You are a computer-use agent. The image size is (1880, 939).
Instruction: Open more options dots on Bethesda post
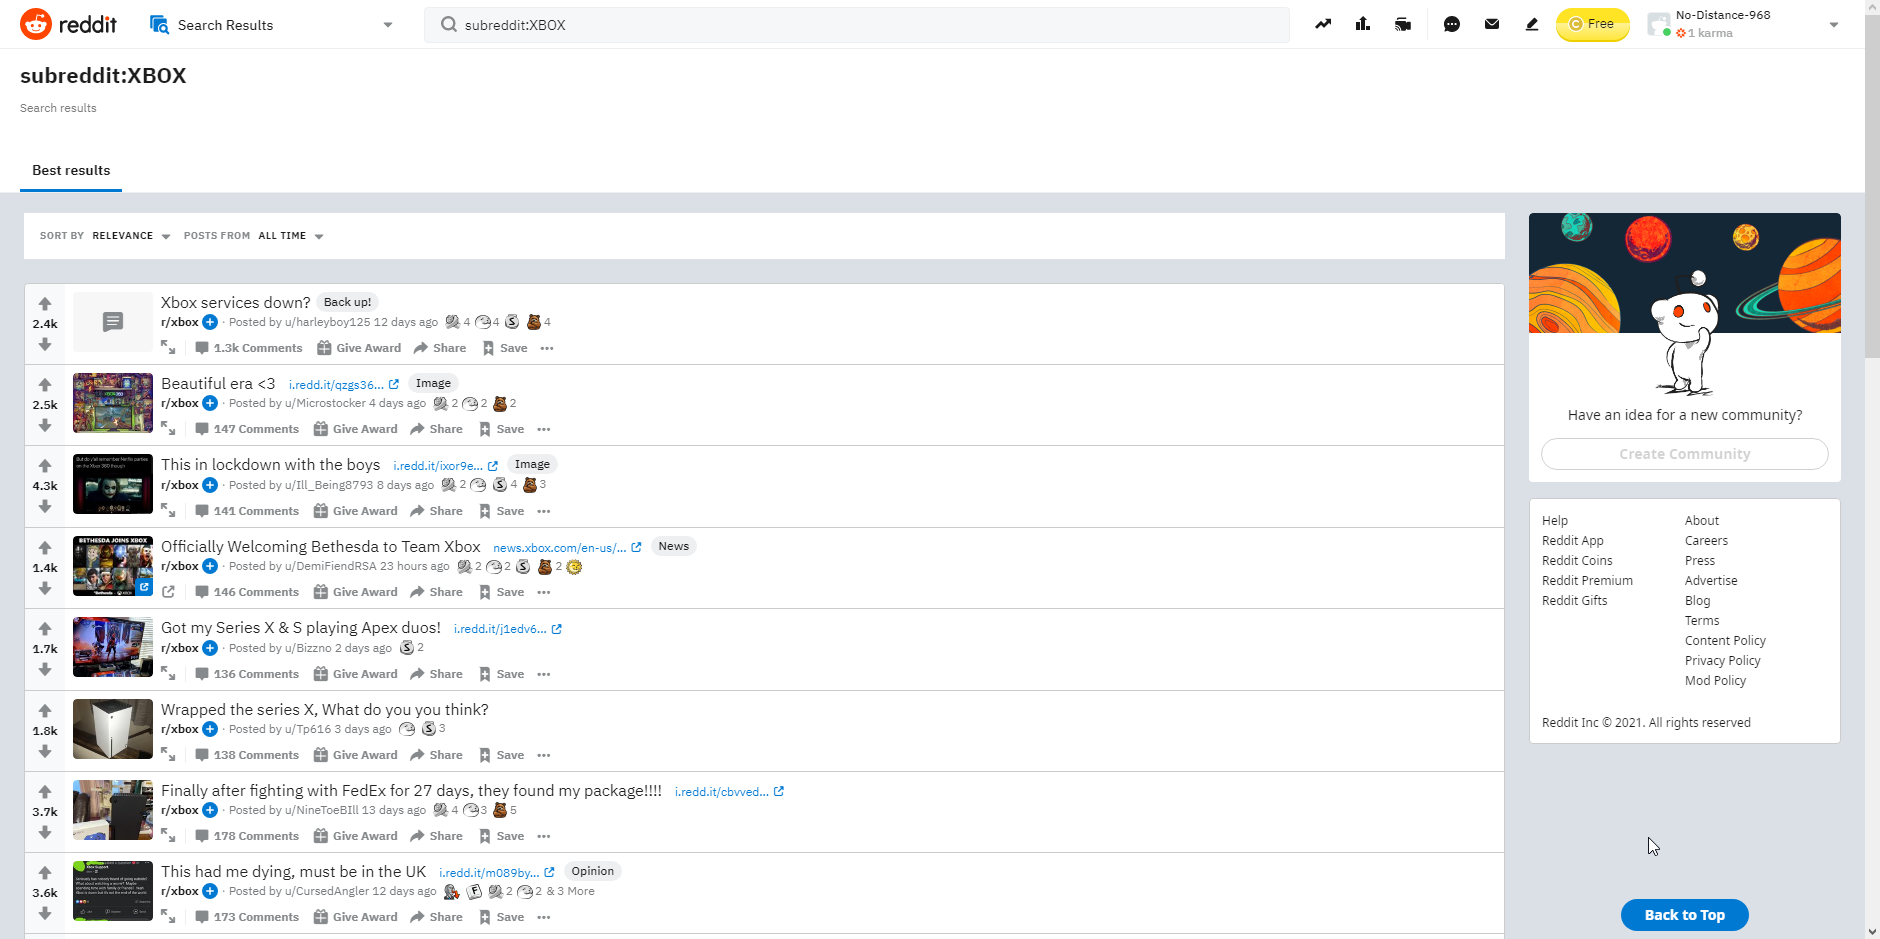tap(544, 592)
